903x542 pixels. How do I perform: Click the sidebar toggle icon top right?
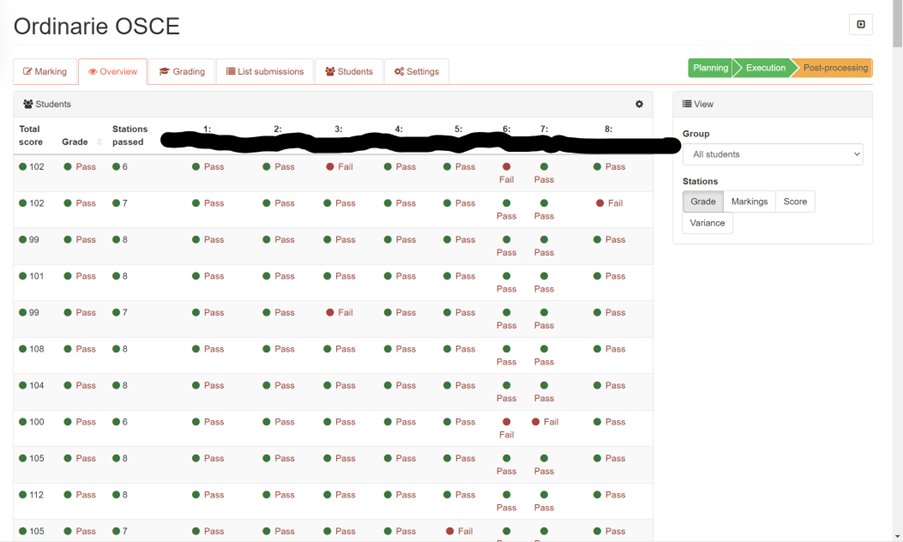(861, 24)
